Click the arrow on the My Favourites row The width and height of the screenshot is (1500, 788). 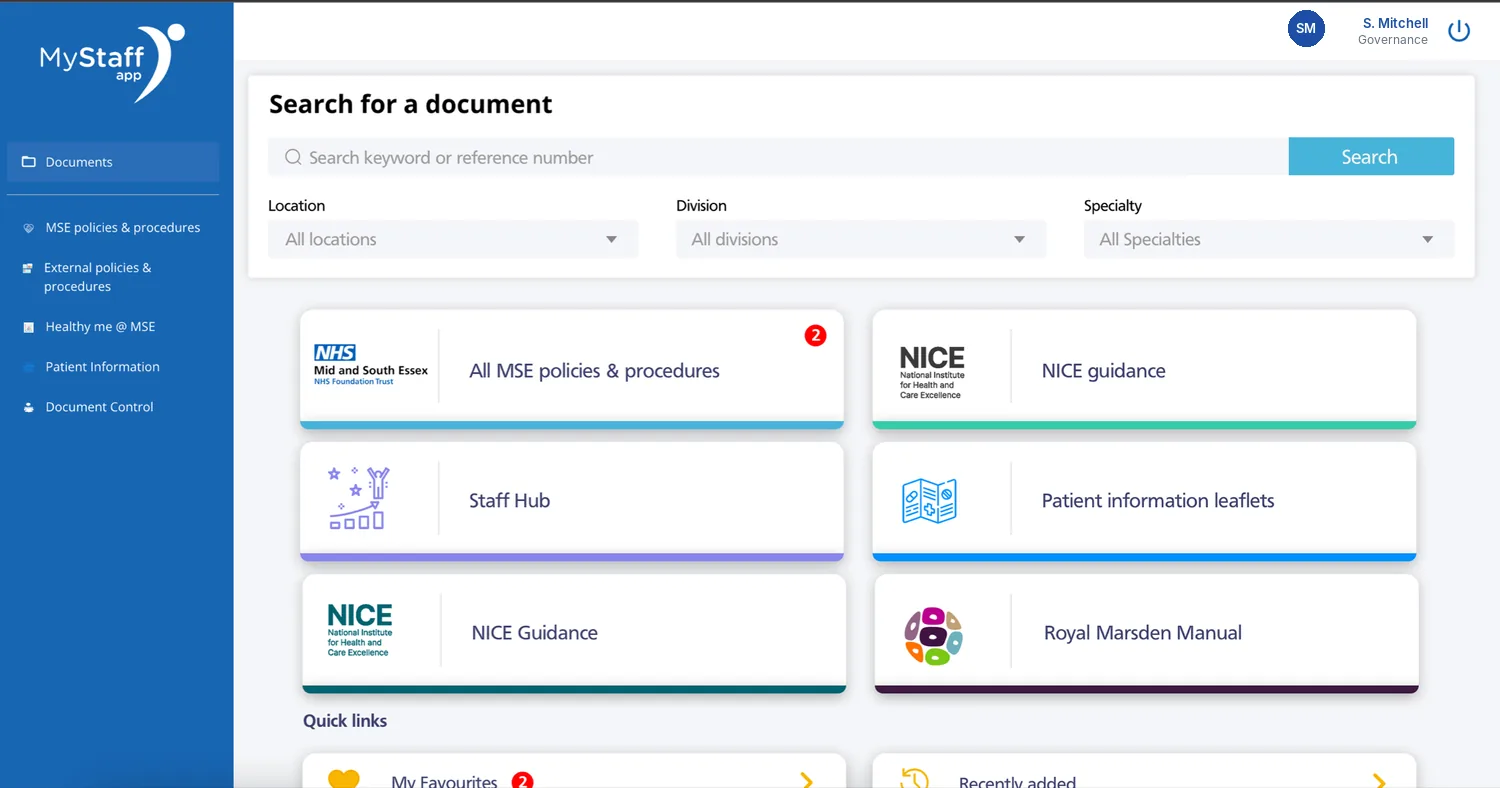(806, 781)
